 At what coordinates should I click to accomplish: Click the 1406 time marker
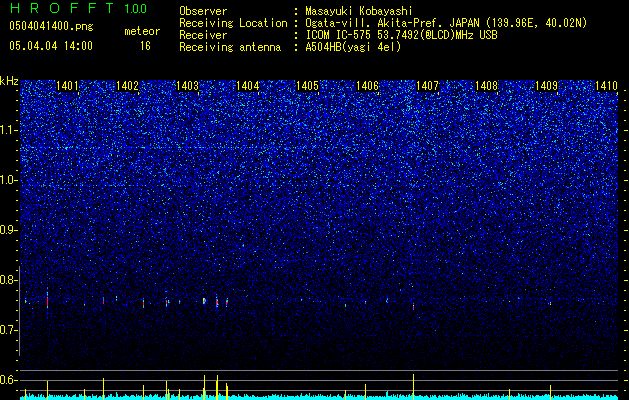367,85
